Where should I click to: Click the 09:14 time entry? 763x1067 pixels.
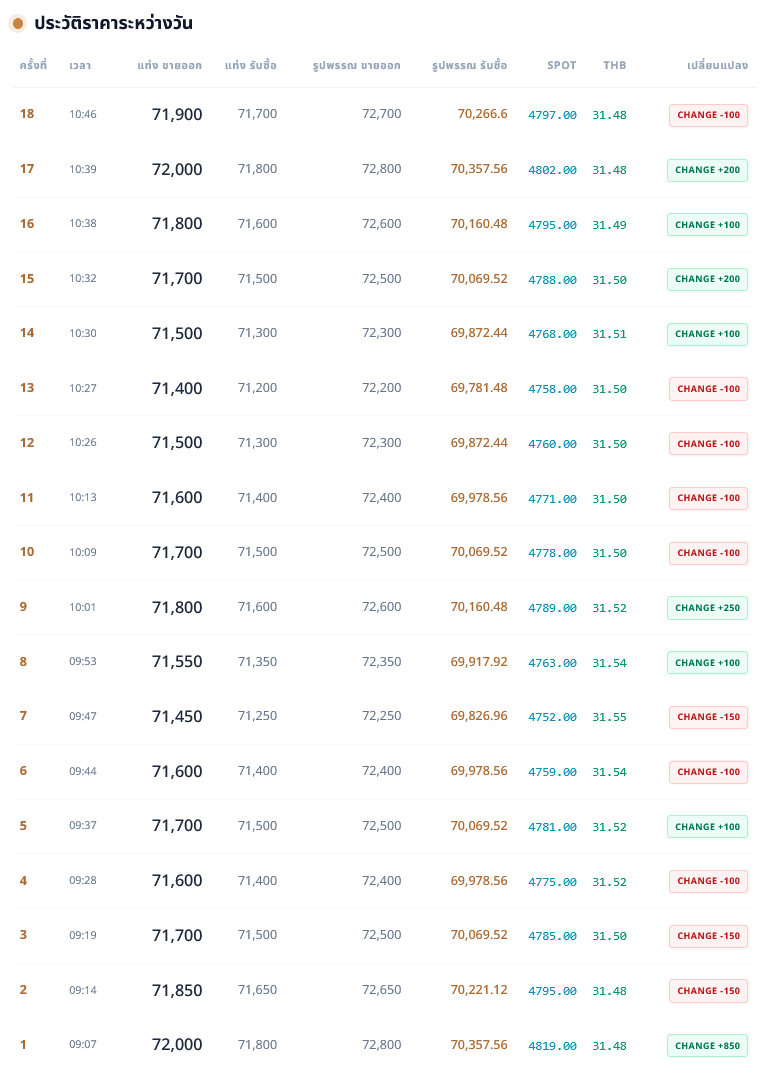[x=83, y=990]
